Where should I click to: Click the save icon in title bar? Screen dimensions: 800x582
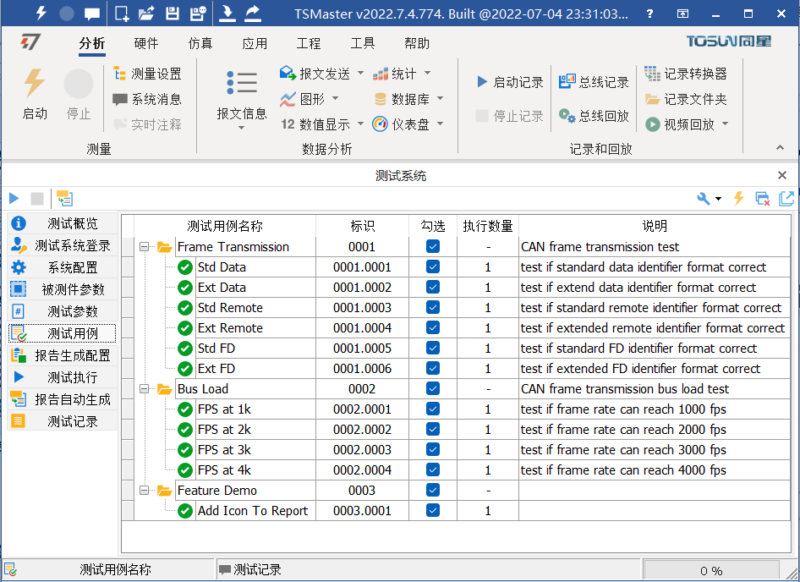pos(171,14)
